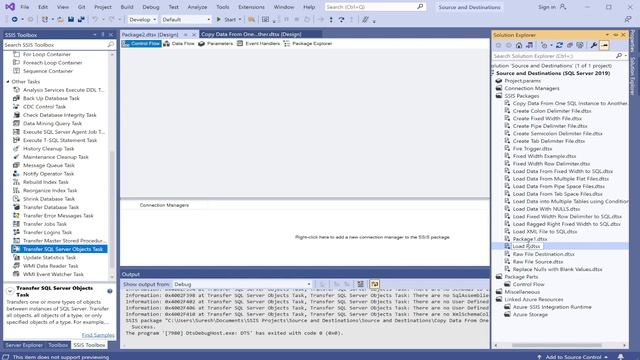Select Fire Trigger.dtsx in Solution Explorer
Image resolution: width=640 pixels, height=360 pixels.
click(x=532, y=149)
